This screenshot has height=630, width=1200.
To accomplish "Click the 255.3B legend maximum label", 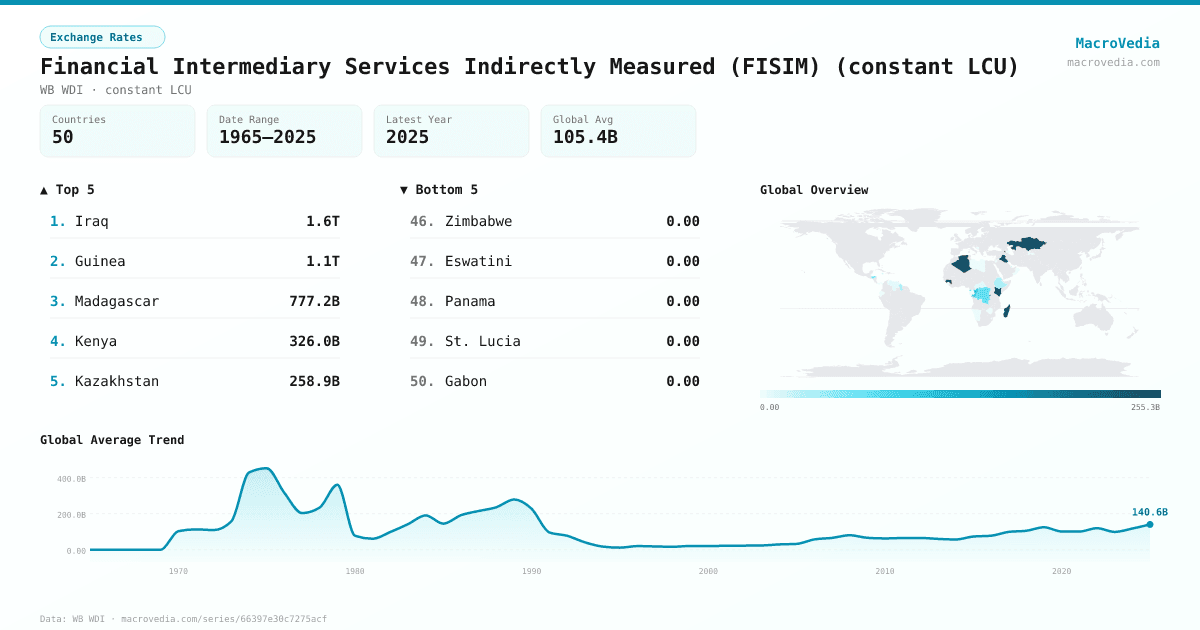I will point(1146,407).
